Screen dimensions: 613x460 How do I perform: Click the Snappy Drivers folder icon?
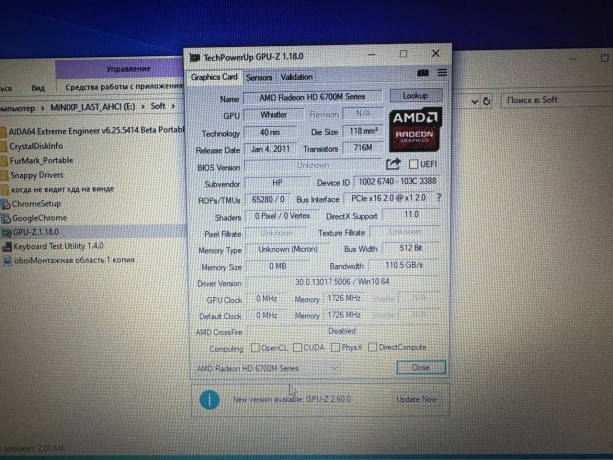4,175
